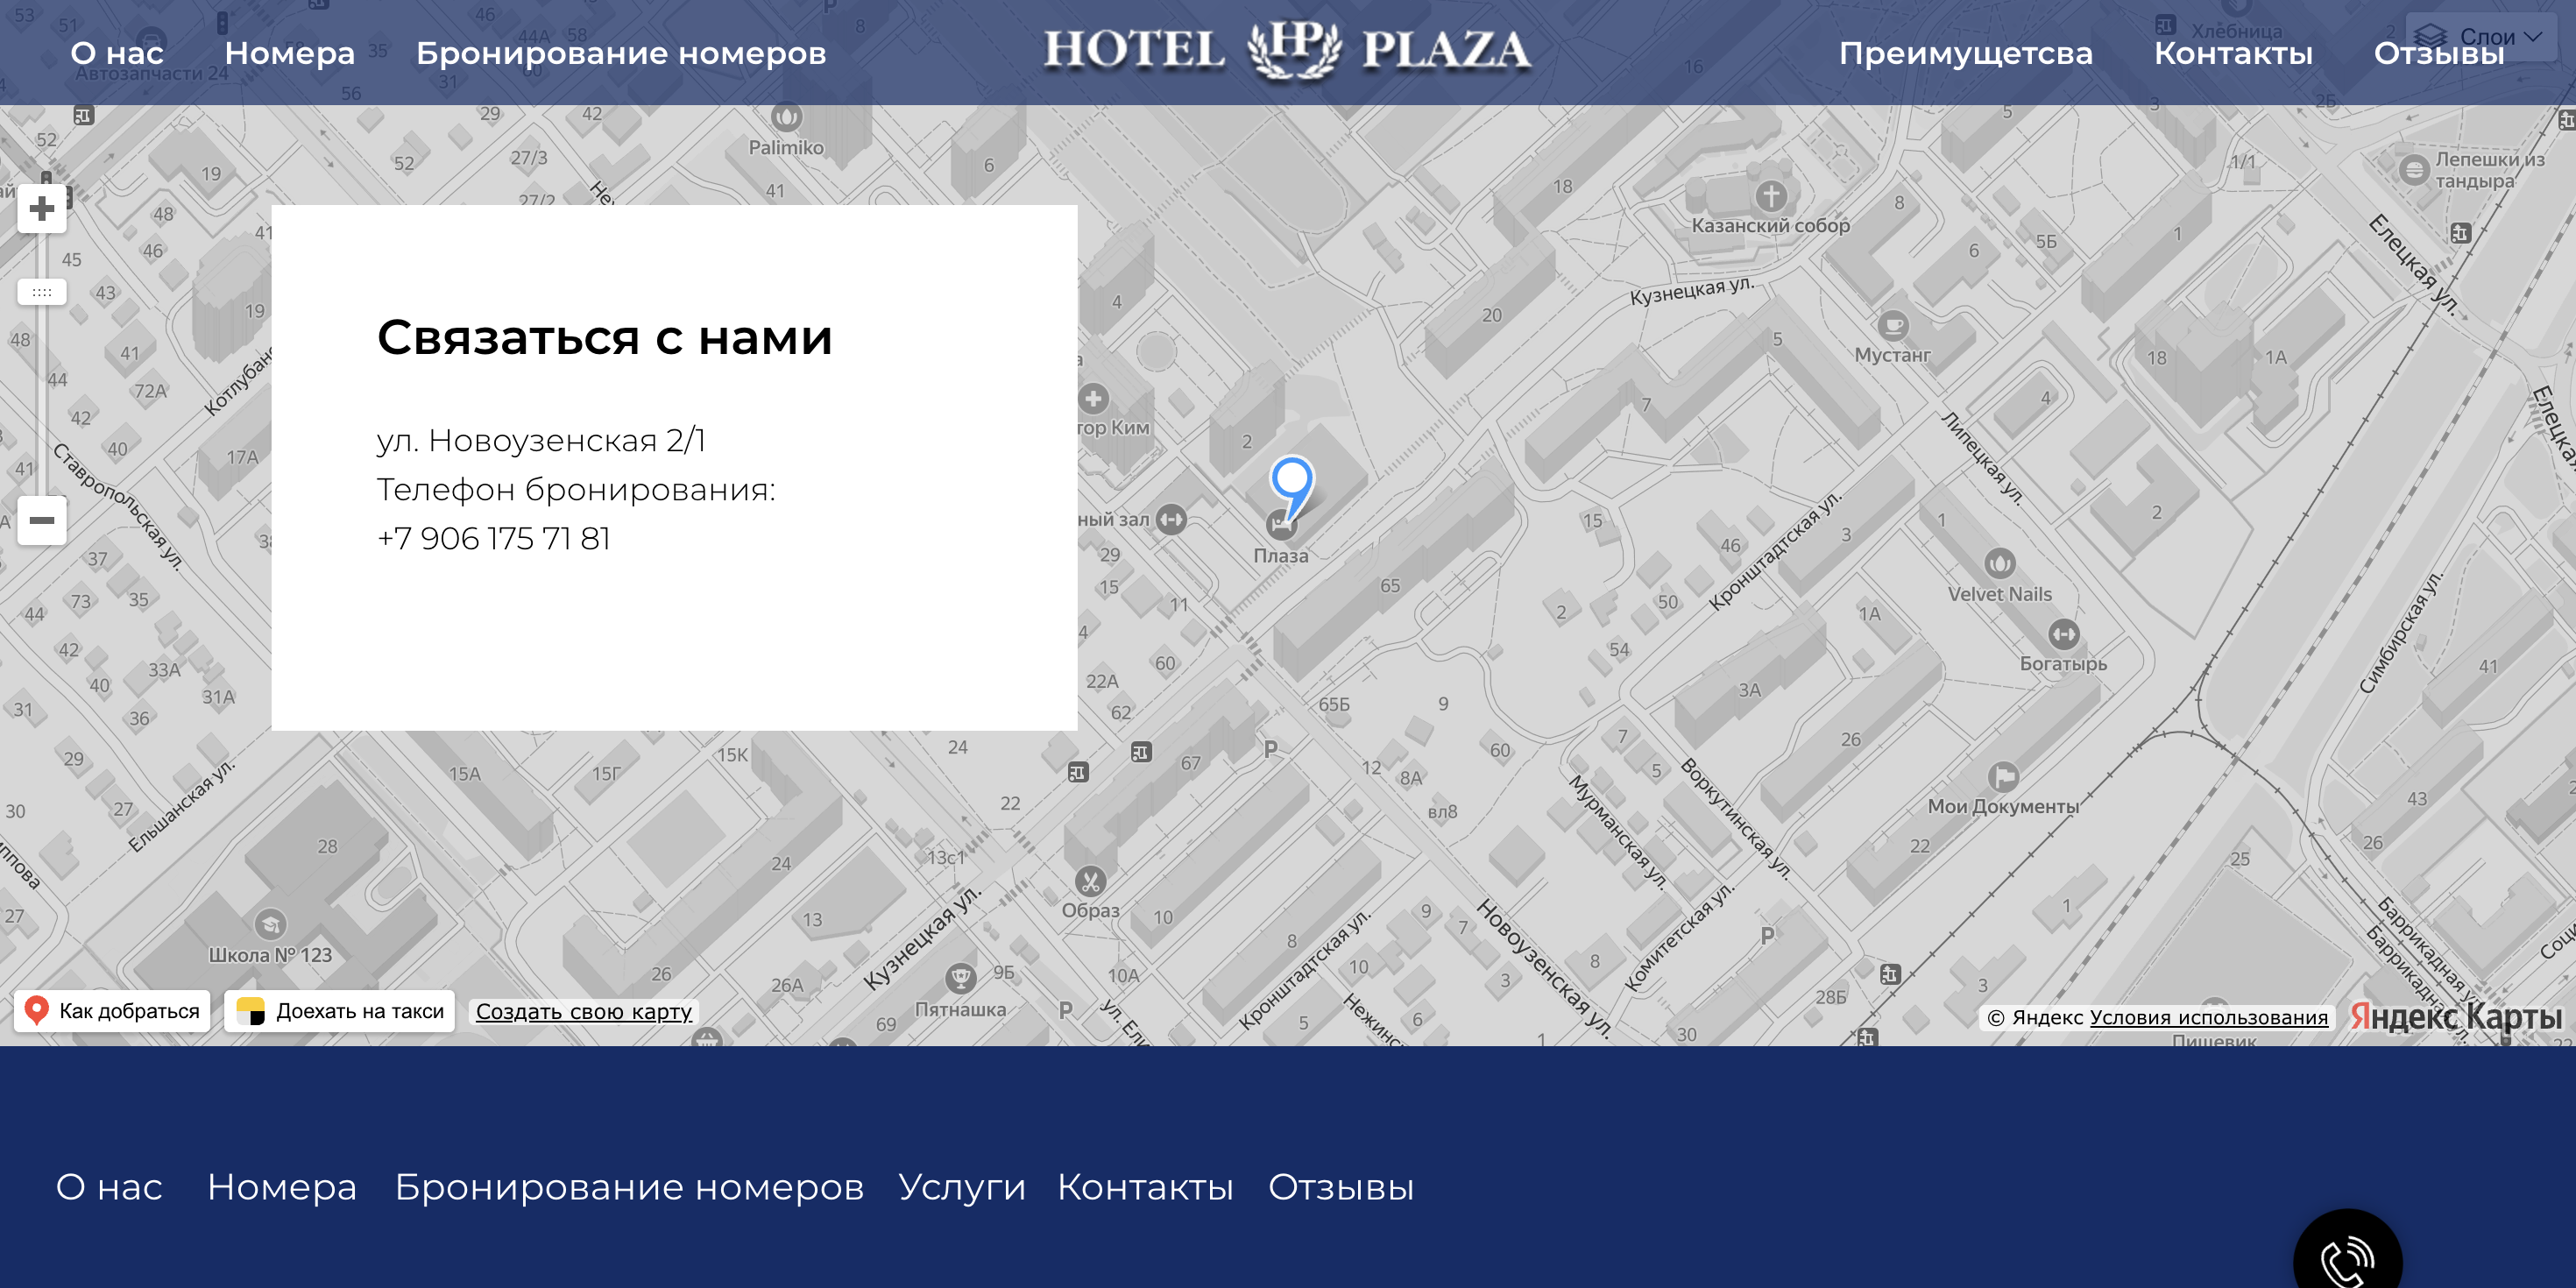
Task: Click footer link Отзывы
Action: point(1341,1187)
